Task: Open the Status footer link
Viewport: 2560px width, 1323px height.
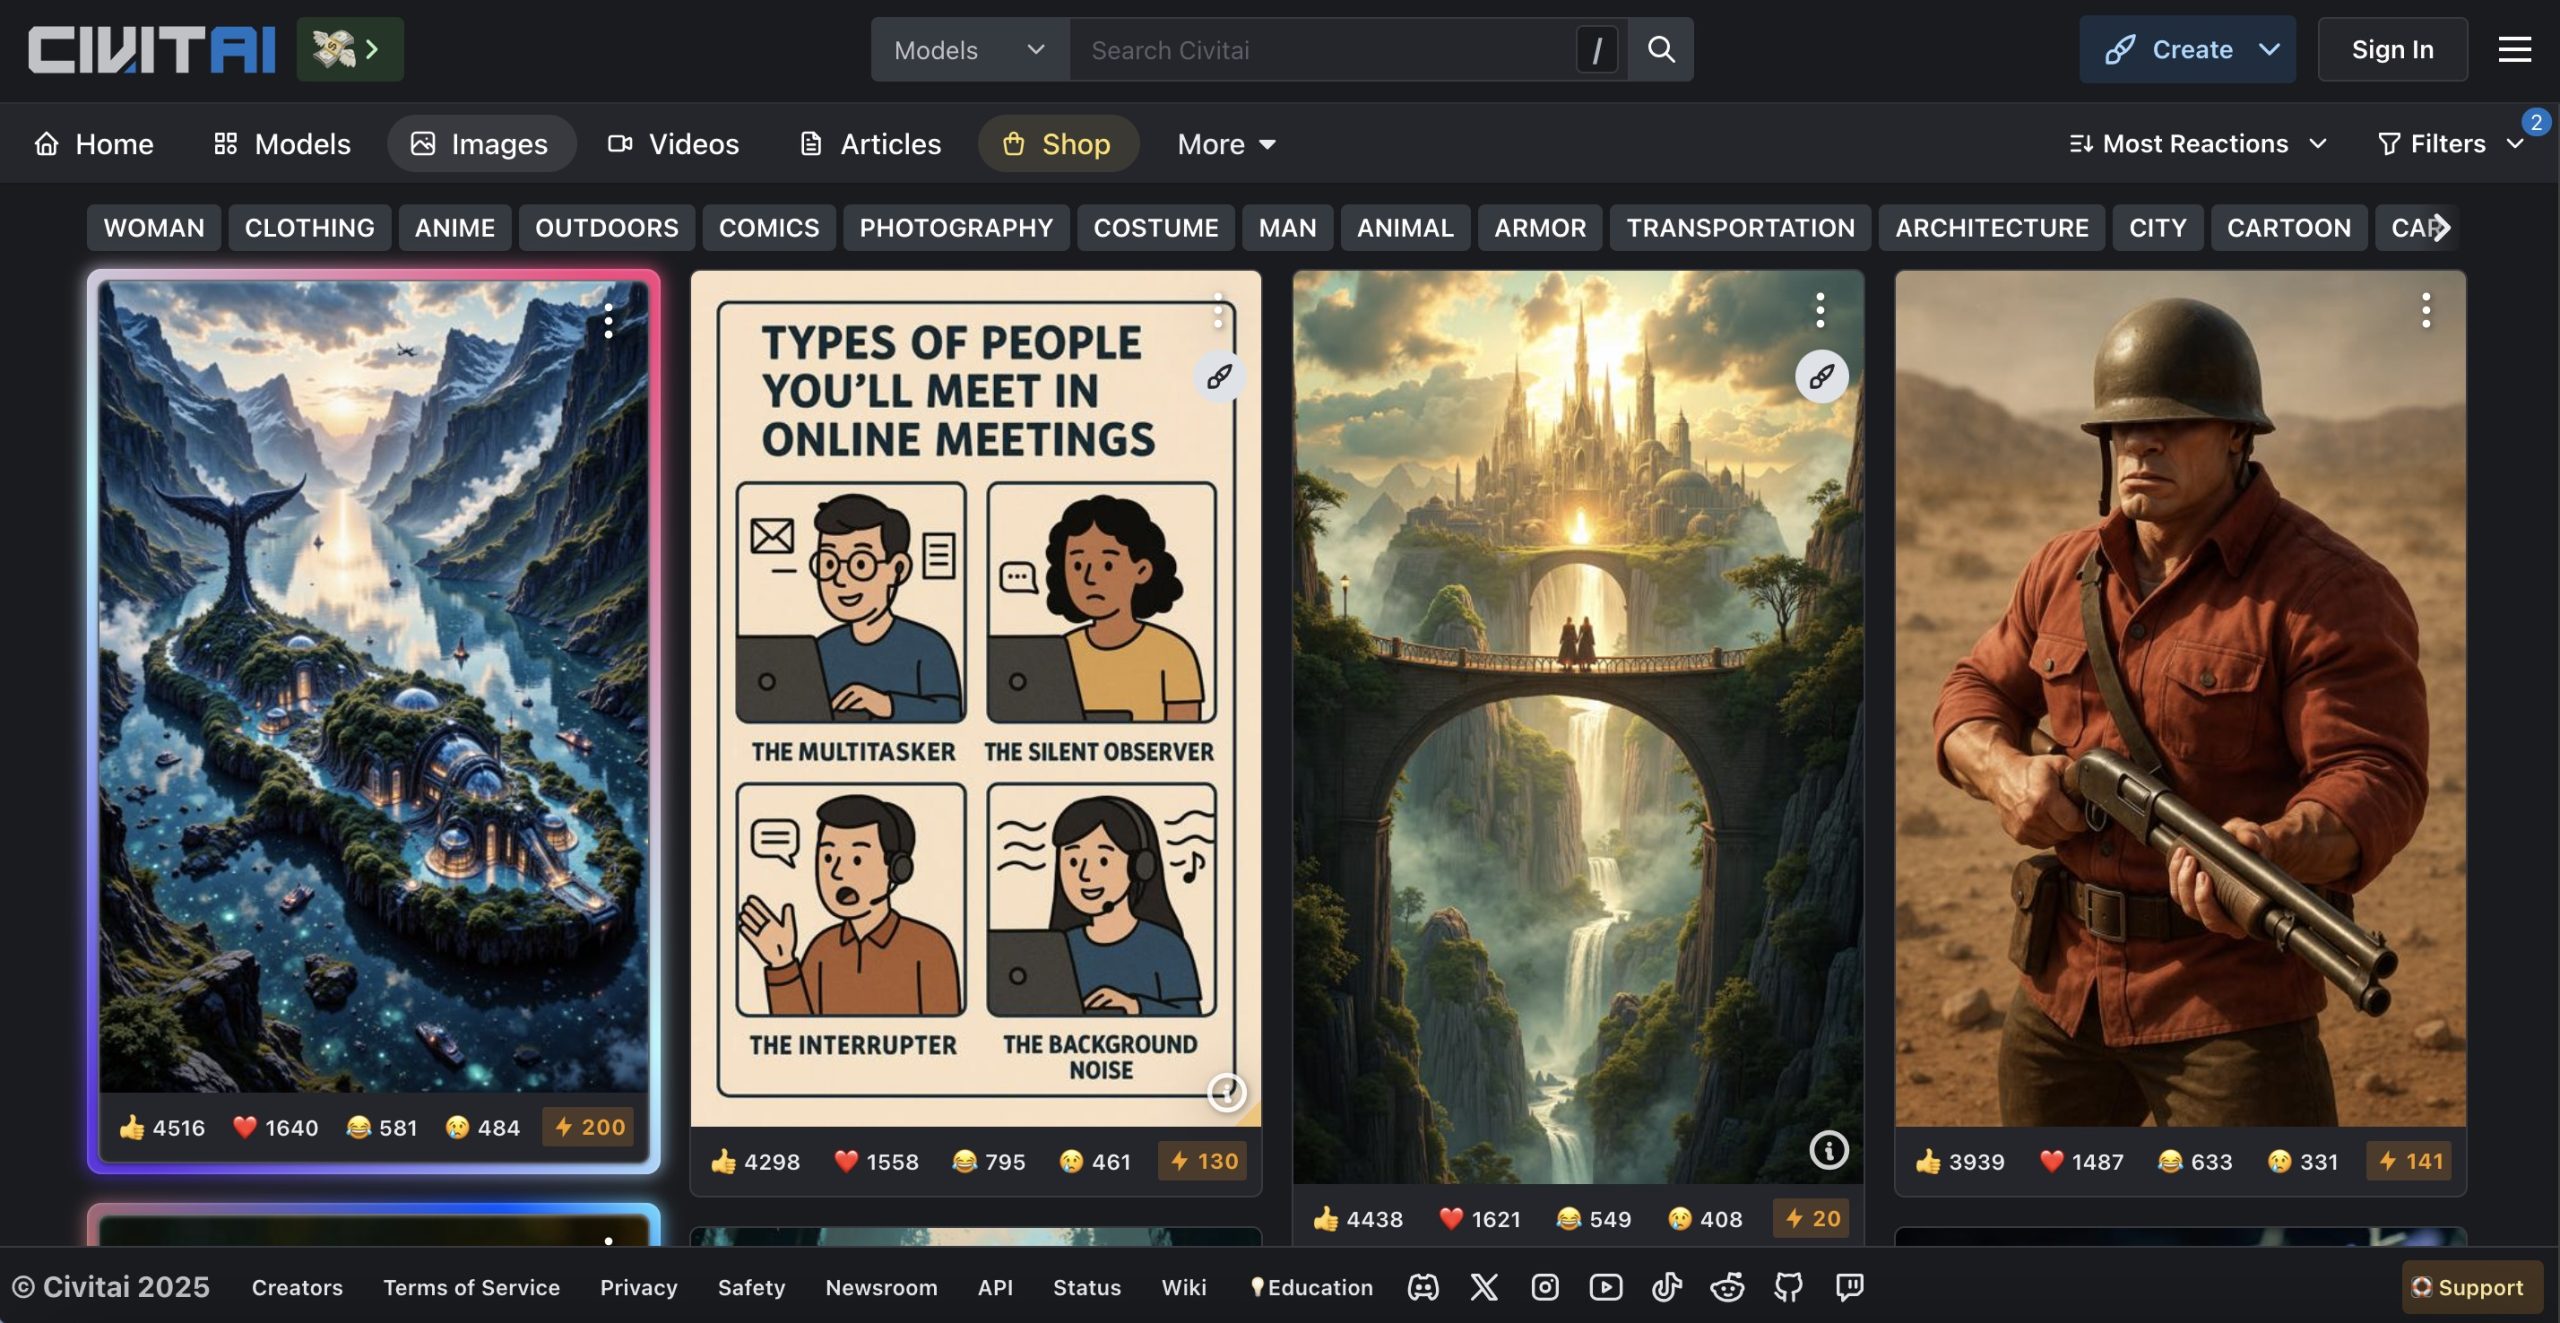Action: click(x=1086, y=1287)
